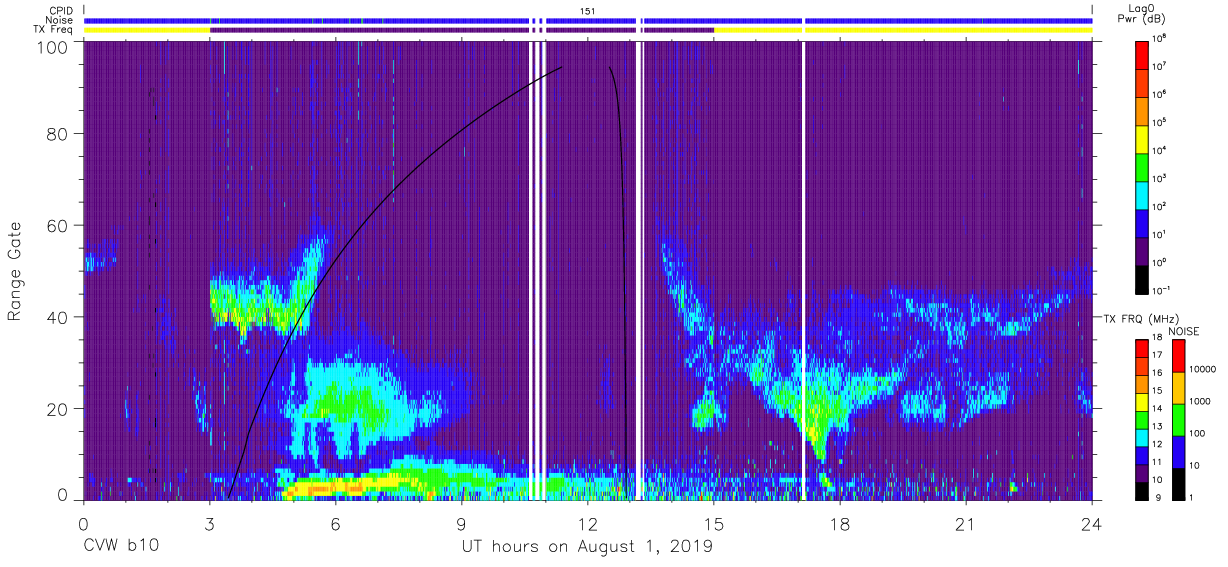Click the '12' tick on the UT hours axis
Screen dimensions: 1228x567
pyautogui.click(x=588, y=524)
